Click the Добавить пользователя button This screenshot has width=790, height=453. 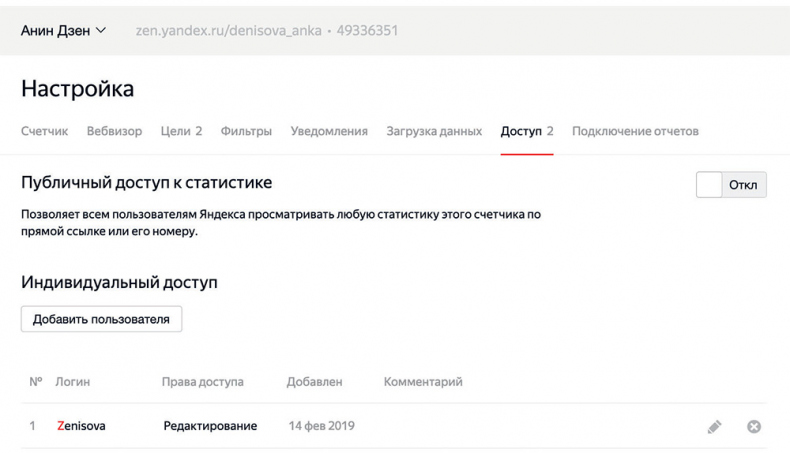[101, 320]
